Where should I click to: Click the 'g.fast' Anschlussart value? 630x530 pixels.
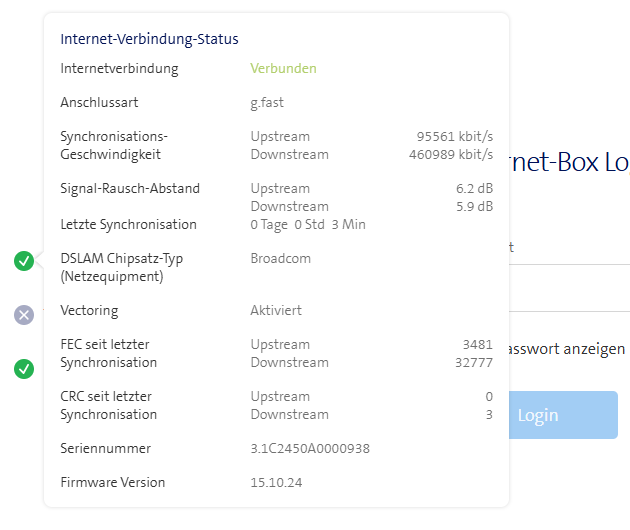pyautogui.click(x=268, y=102)
